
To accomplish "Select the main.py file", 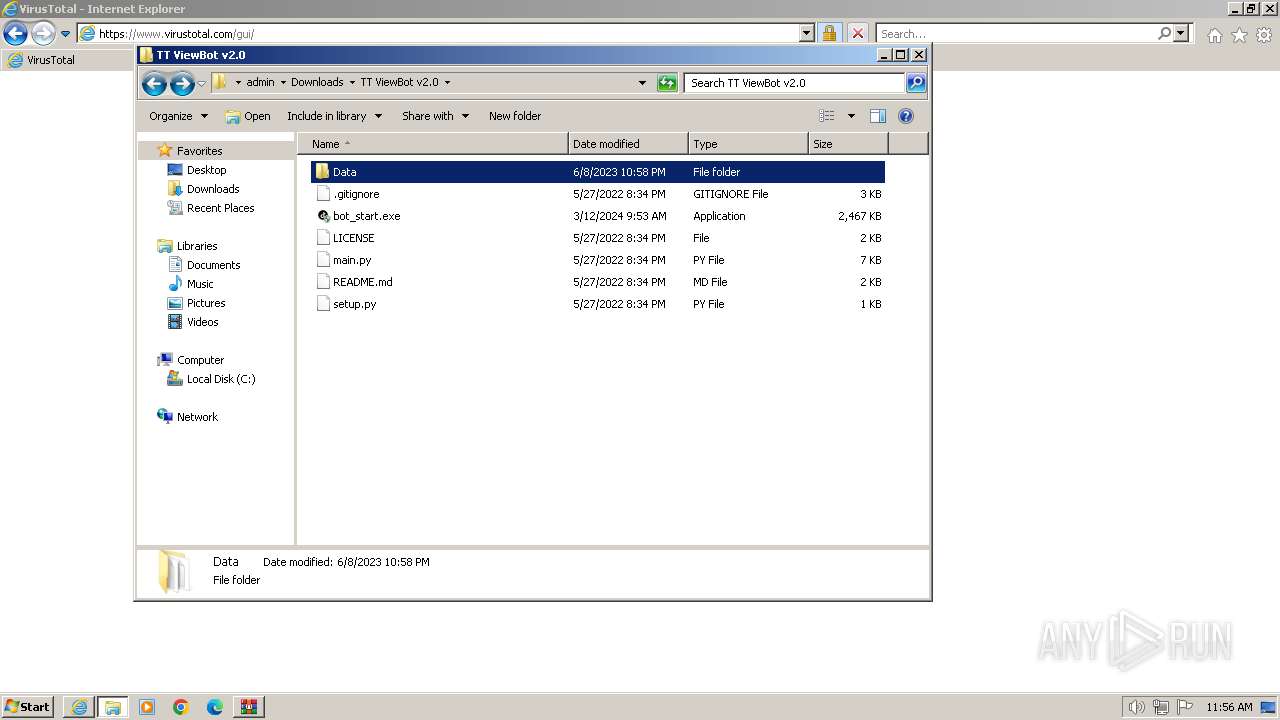I will 352,260.
